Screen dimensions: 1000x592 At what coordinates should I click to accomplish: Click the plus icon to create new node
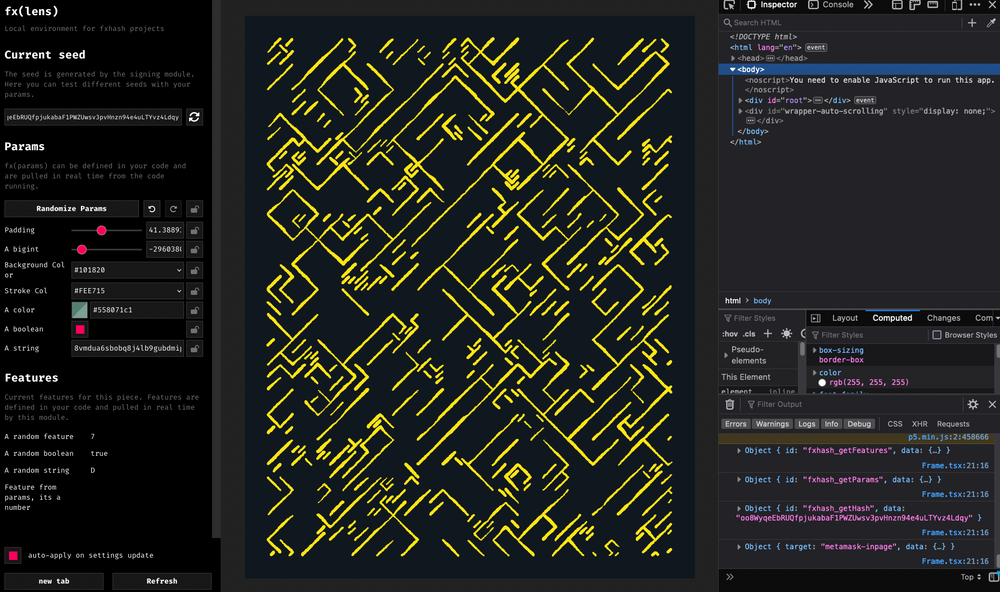972,22
